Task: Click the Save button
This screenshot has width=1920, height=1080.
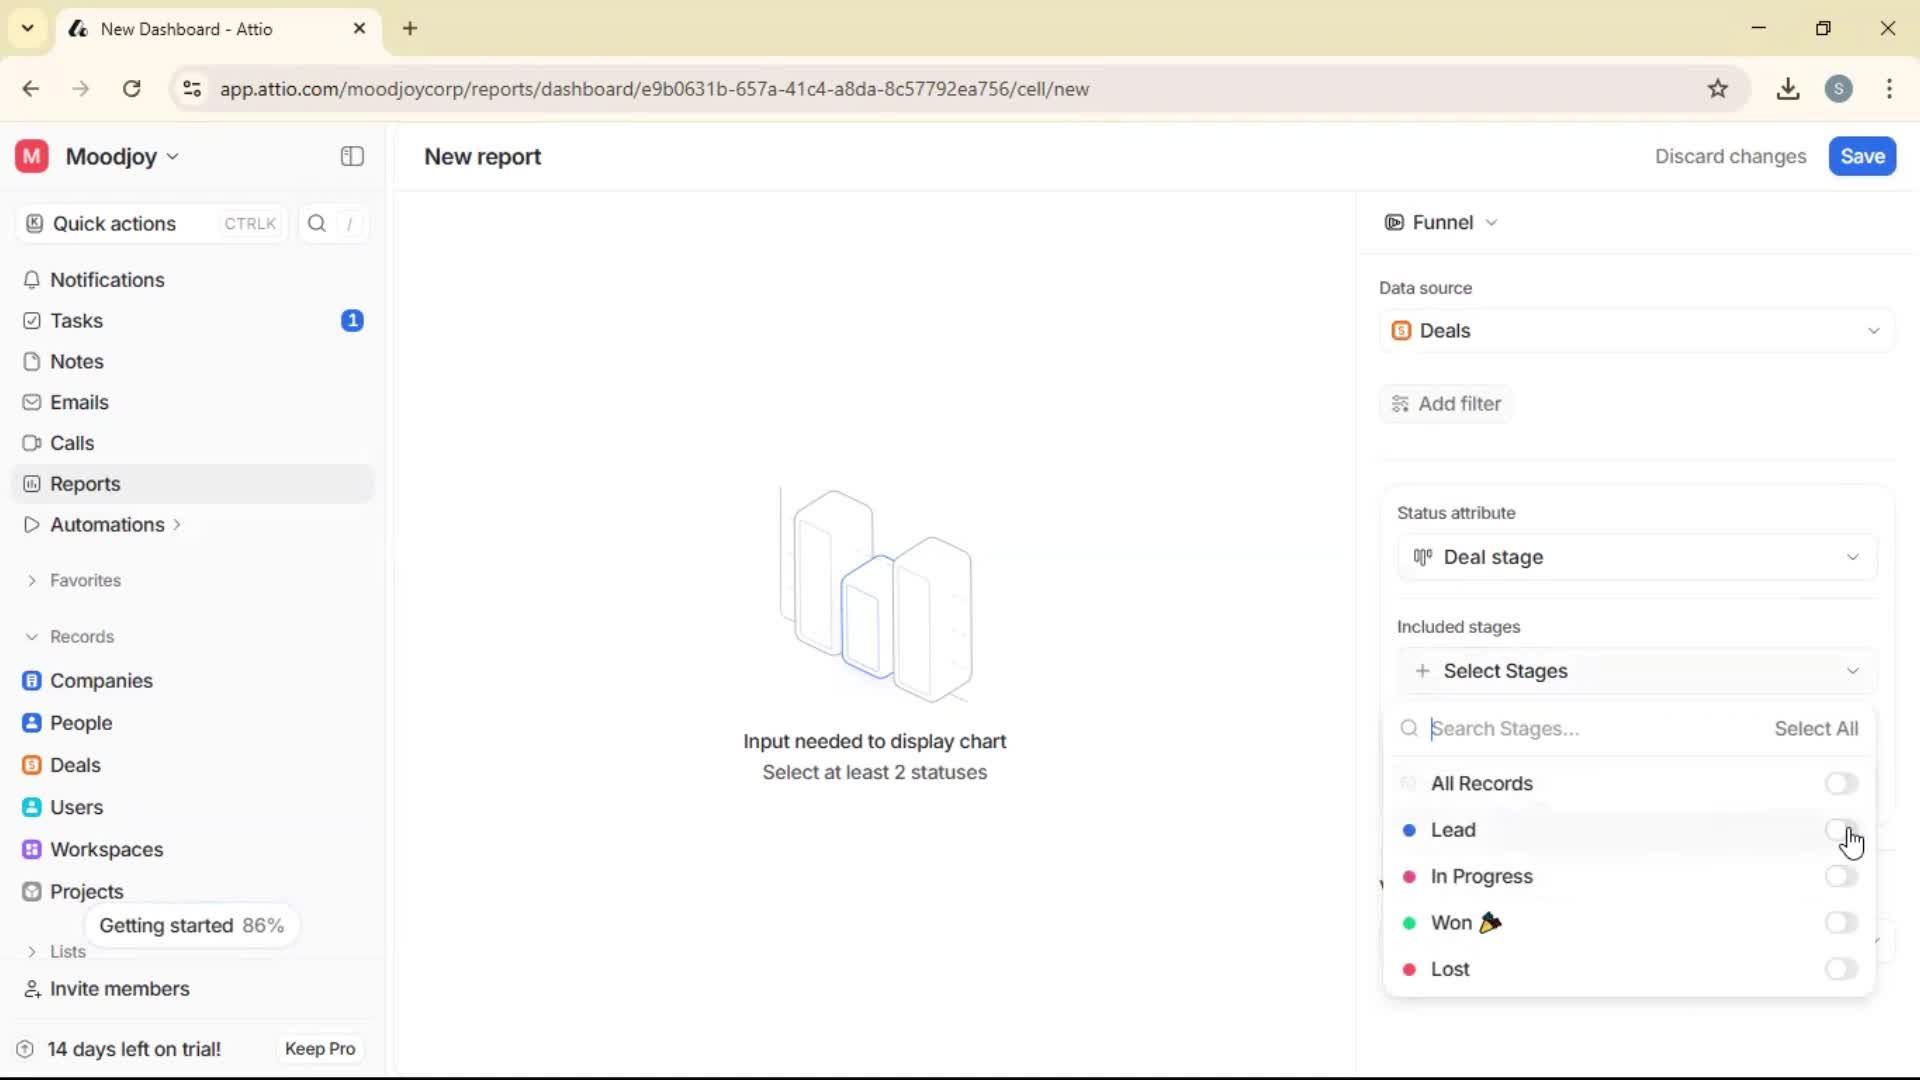Action: pyautogui.click(x=1861, y=156)
